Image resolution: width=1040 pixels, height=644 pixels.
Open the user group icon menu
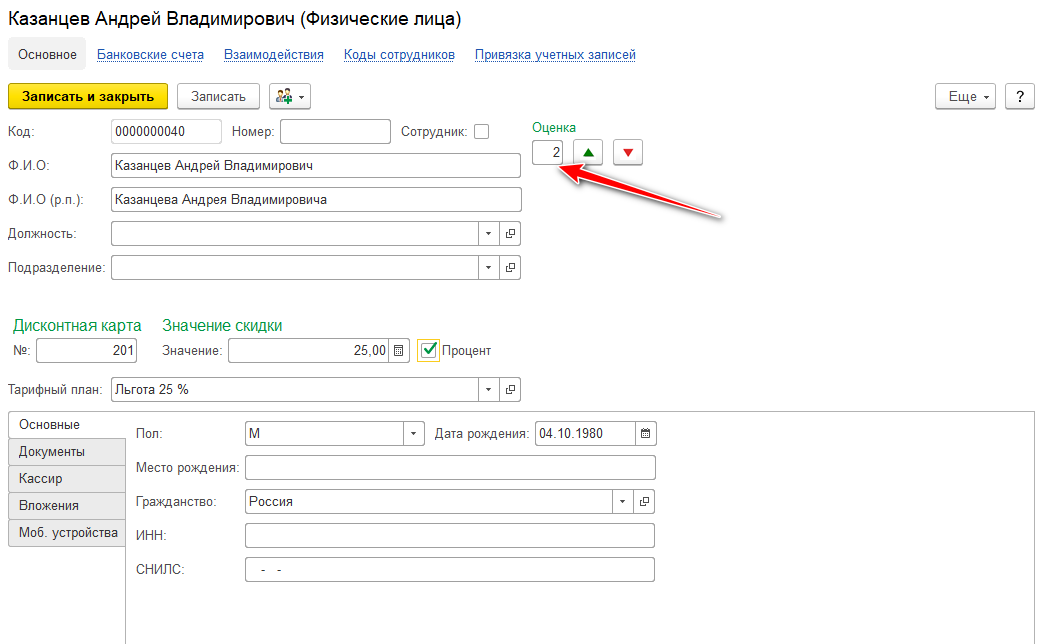290,96
